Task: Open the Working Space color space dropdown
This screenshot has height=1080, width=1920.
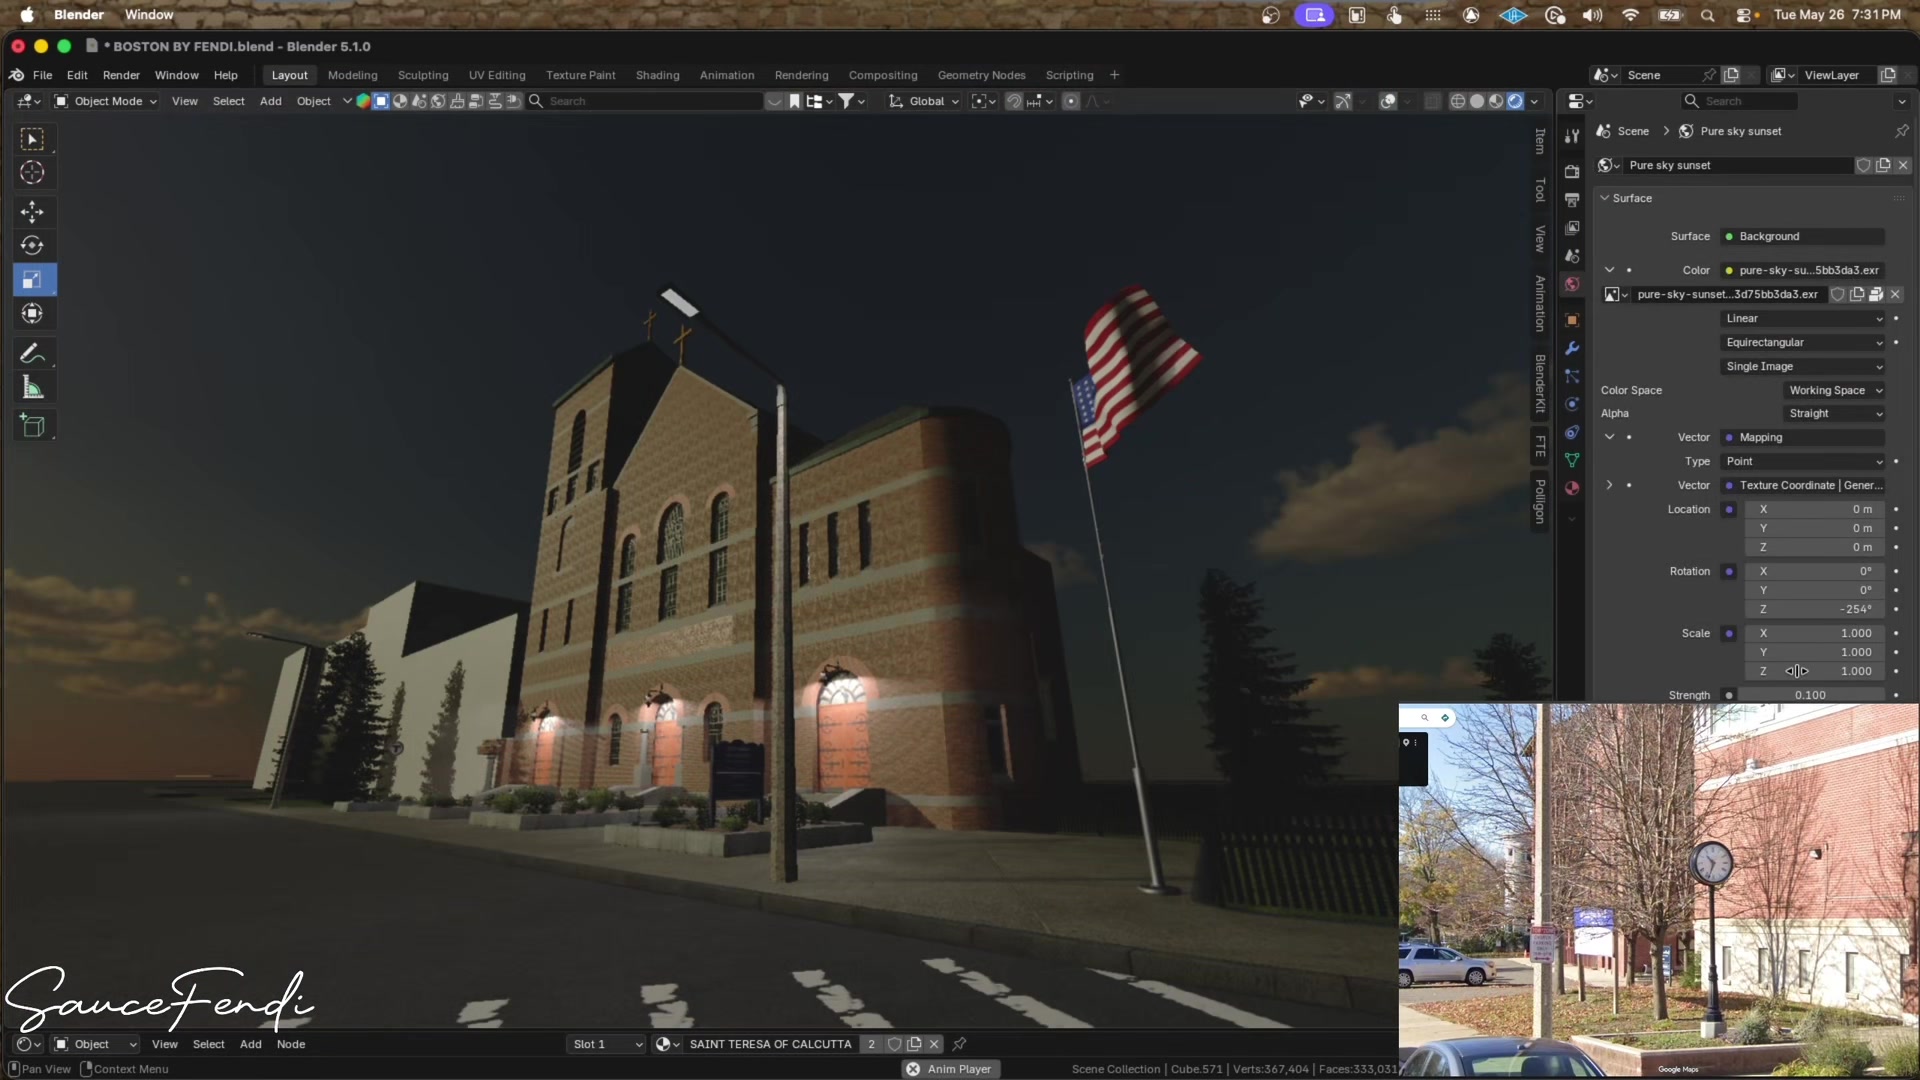Action: pos(1835,390)
